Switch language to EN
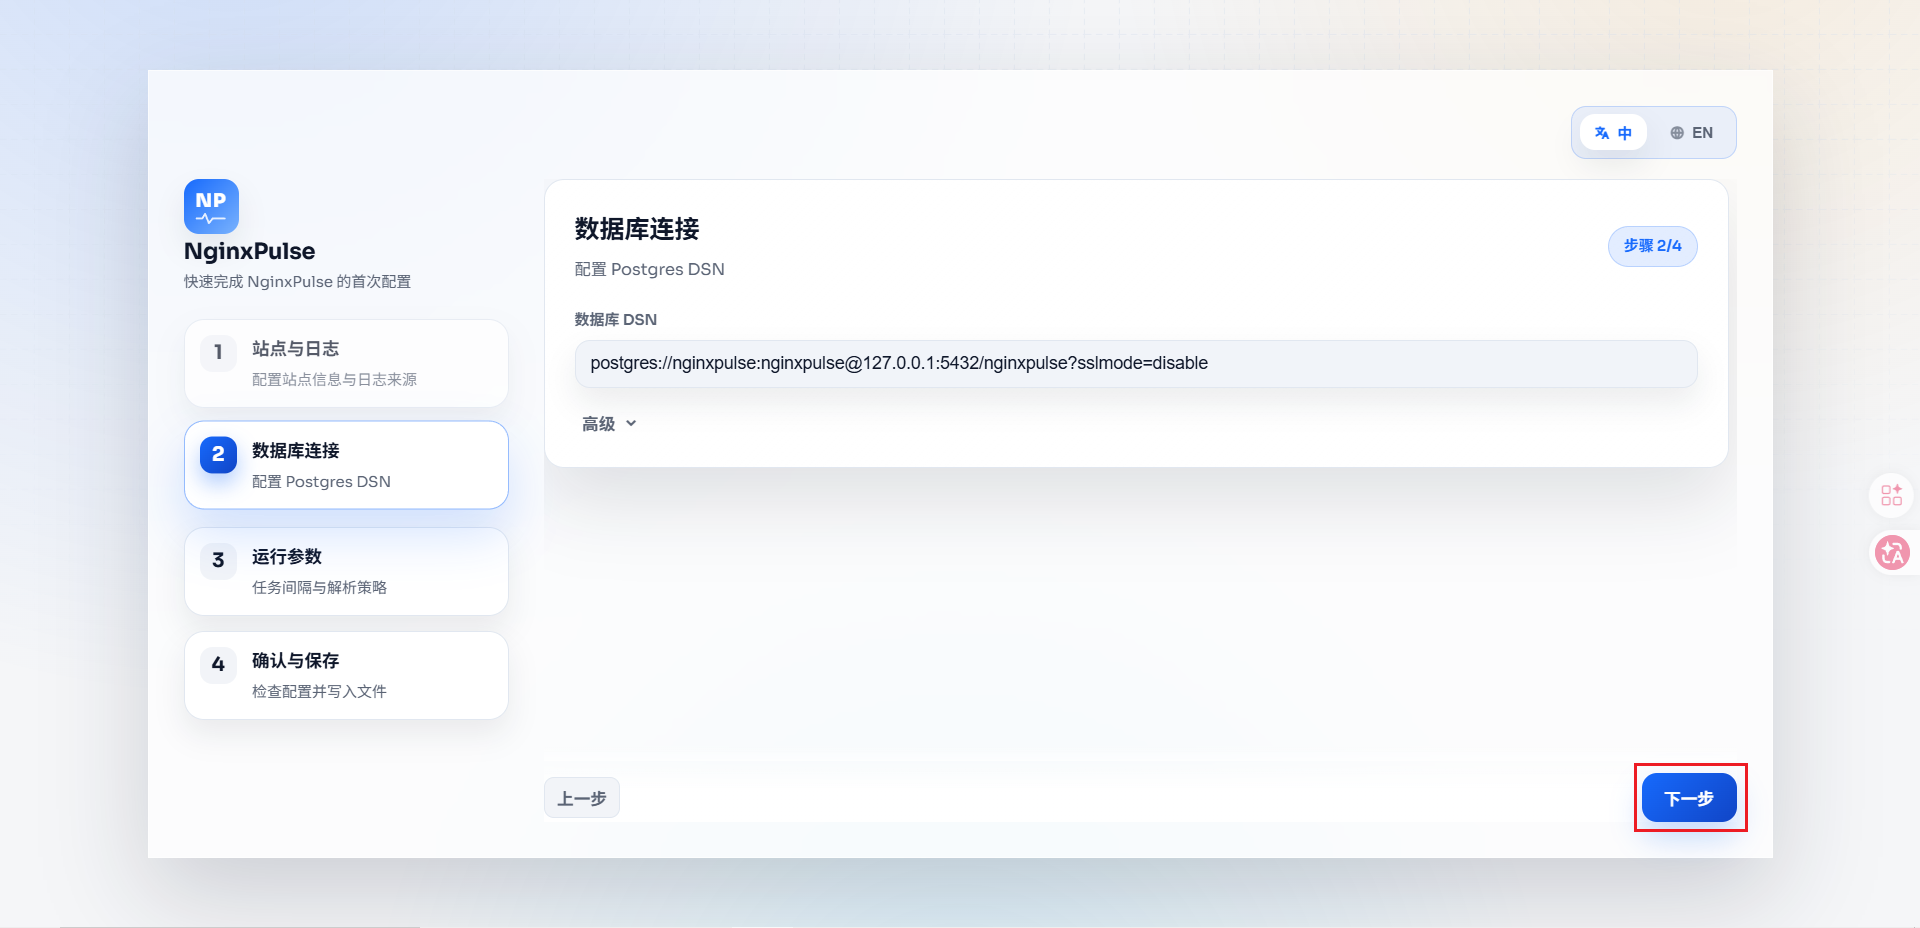The width and height of the screenshot is (1920, 928). click(1691, 133)
